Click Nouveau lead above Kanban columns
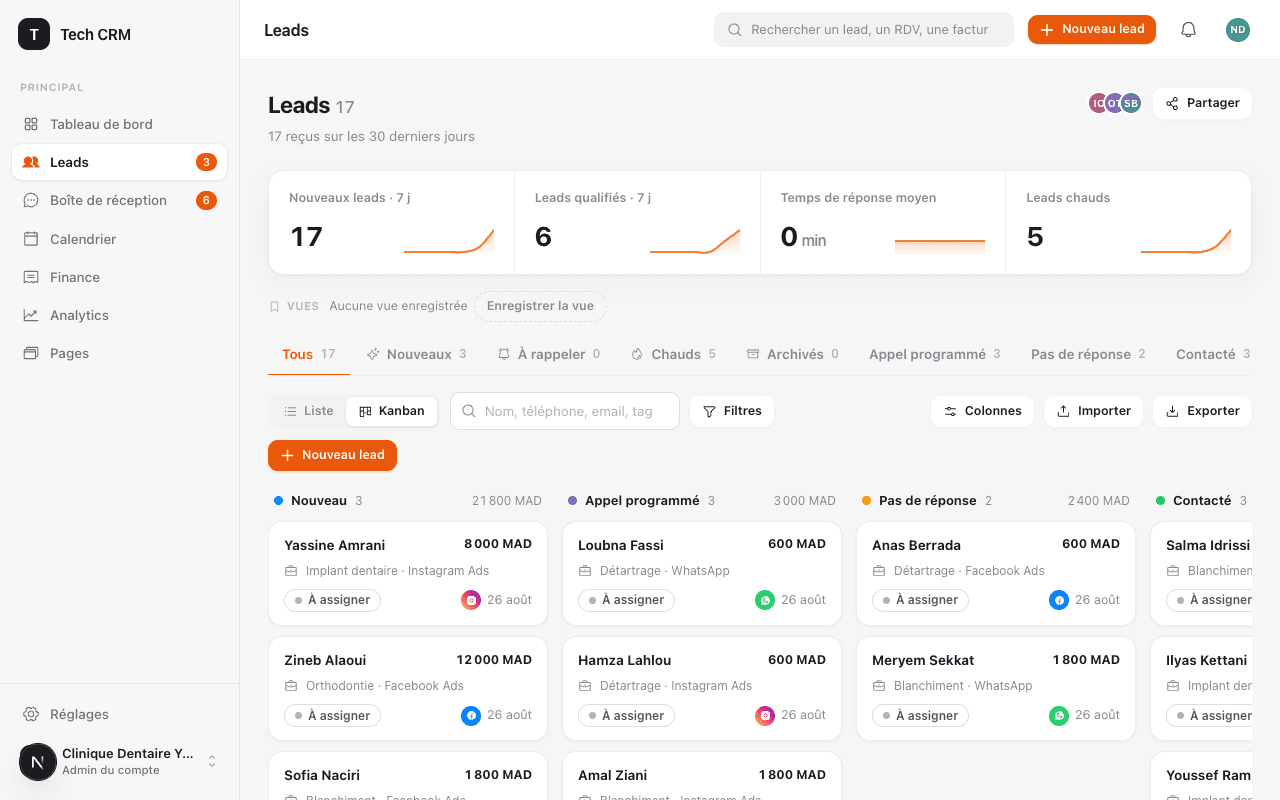 [x=332, y=455]
